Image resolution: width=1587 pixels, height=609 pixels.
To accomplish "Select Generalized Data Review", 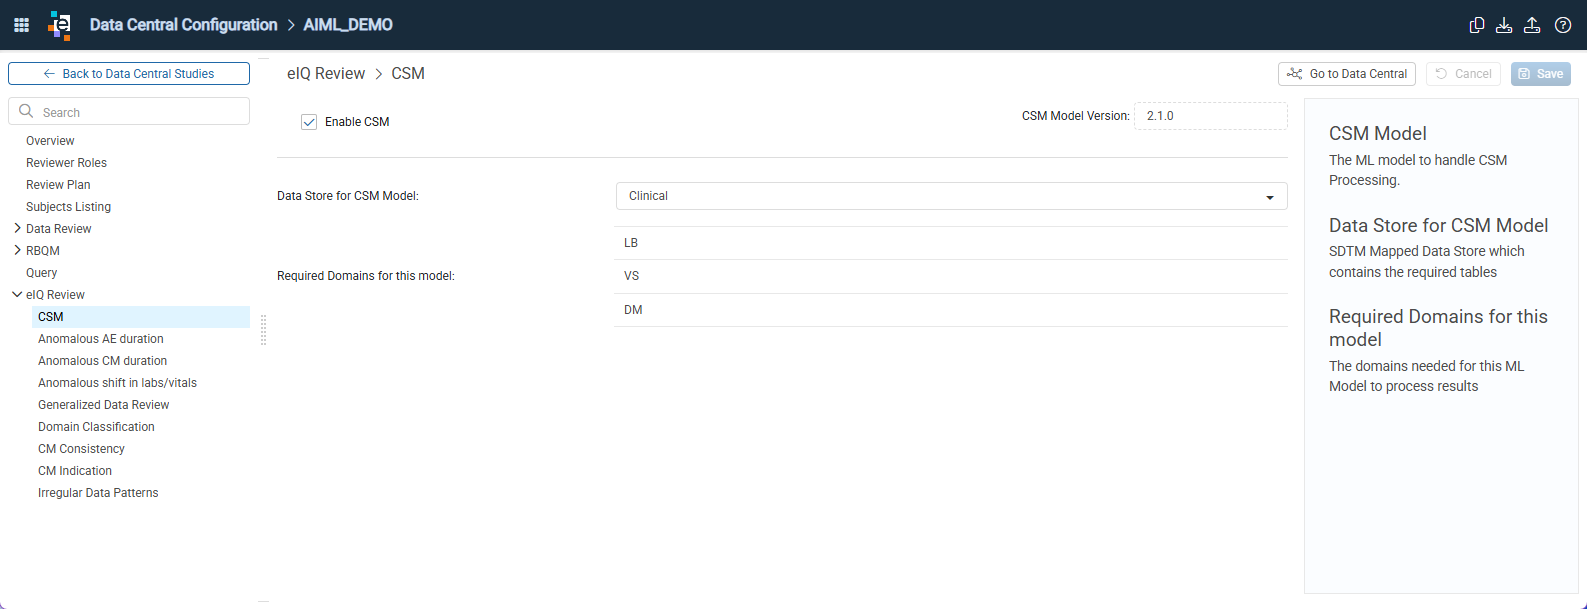I will (x=103, y=405).
